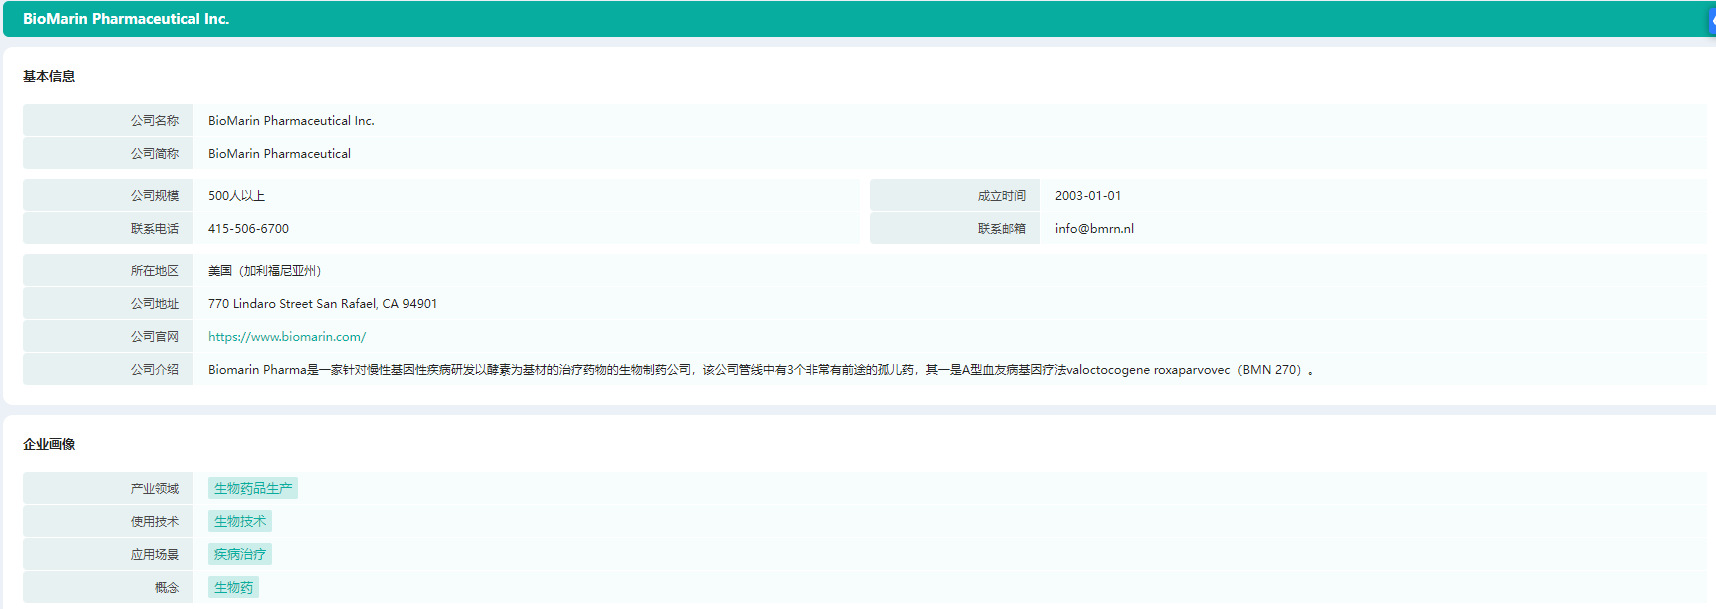
Task: Click the 成立时间 field label
Action: (1002, 196)
